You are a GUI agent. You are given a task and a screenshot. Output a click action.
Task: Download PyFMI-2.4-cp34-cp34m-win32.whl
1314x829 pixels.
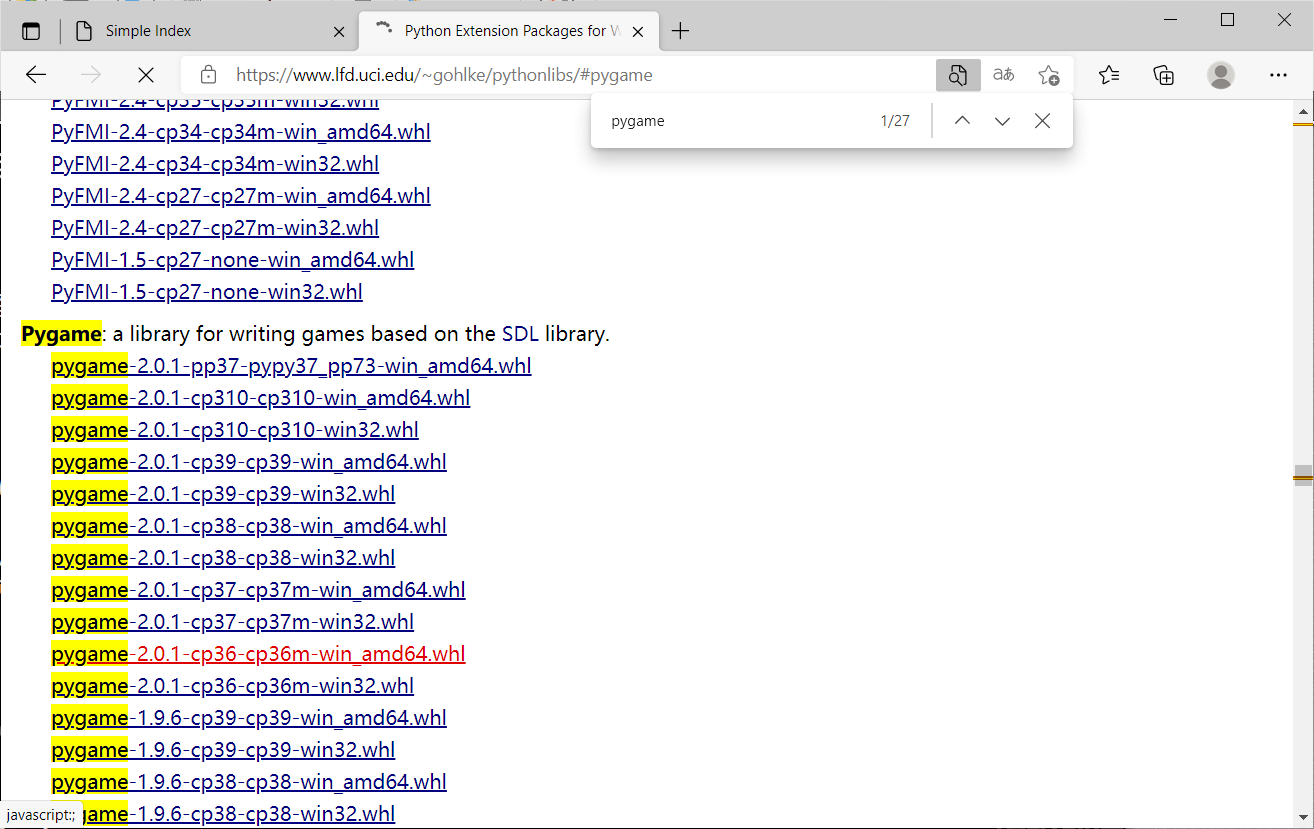[215, 164]
